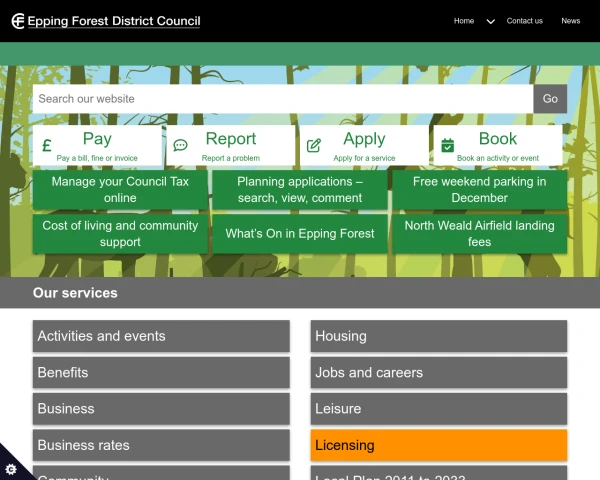
Task: Click the pound sign Pay icon
Action: [x=46, y=146]
